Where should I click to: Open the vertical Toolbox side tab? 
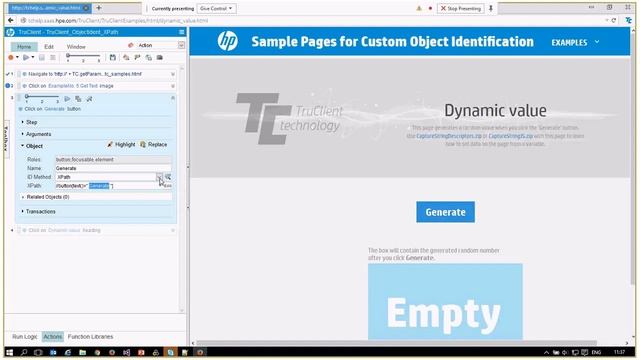[x=6, y=138]
